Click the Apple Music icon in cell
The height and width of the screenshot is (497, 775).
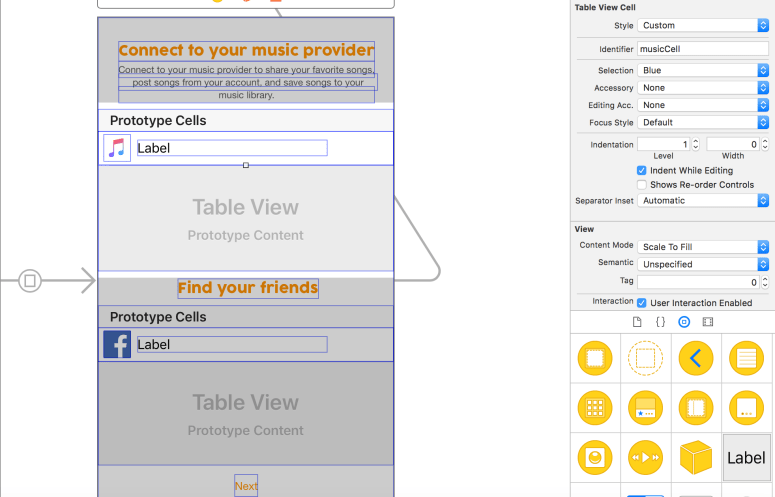point(117,148)
